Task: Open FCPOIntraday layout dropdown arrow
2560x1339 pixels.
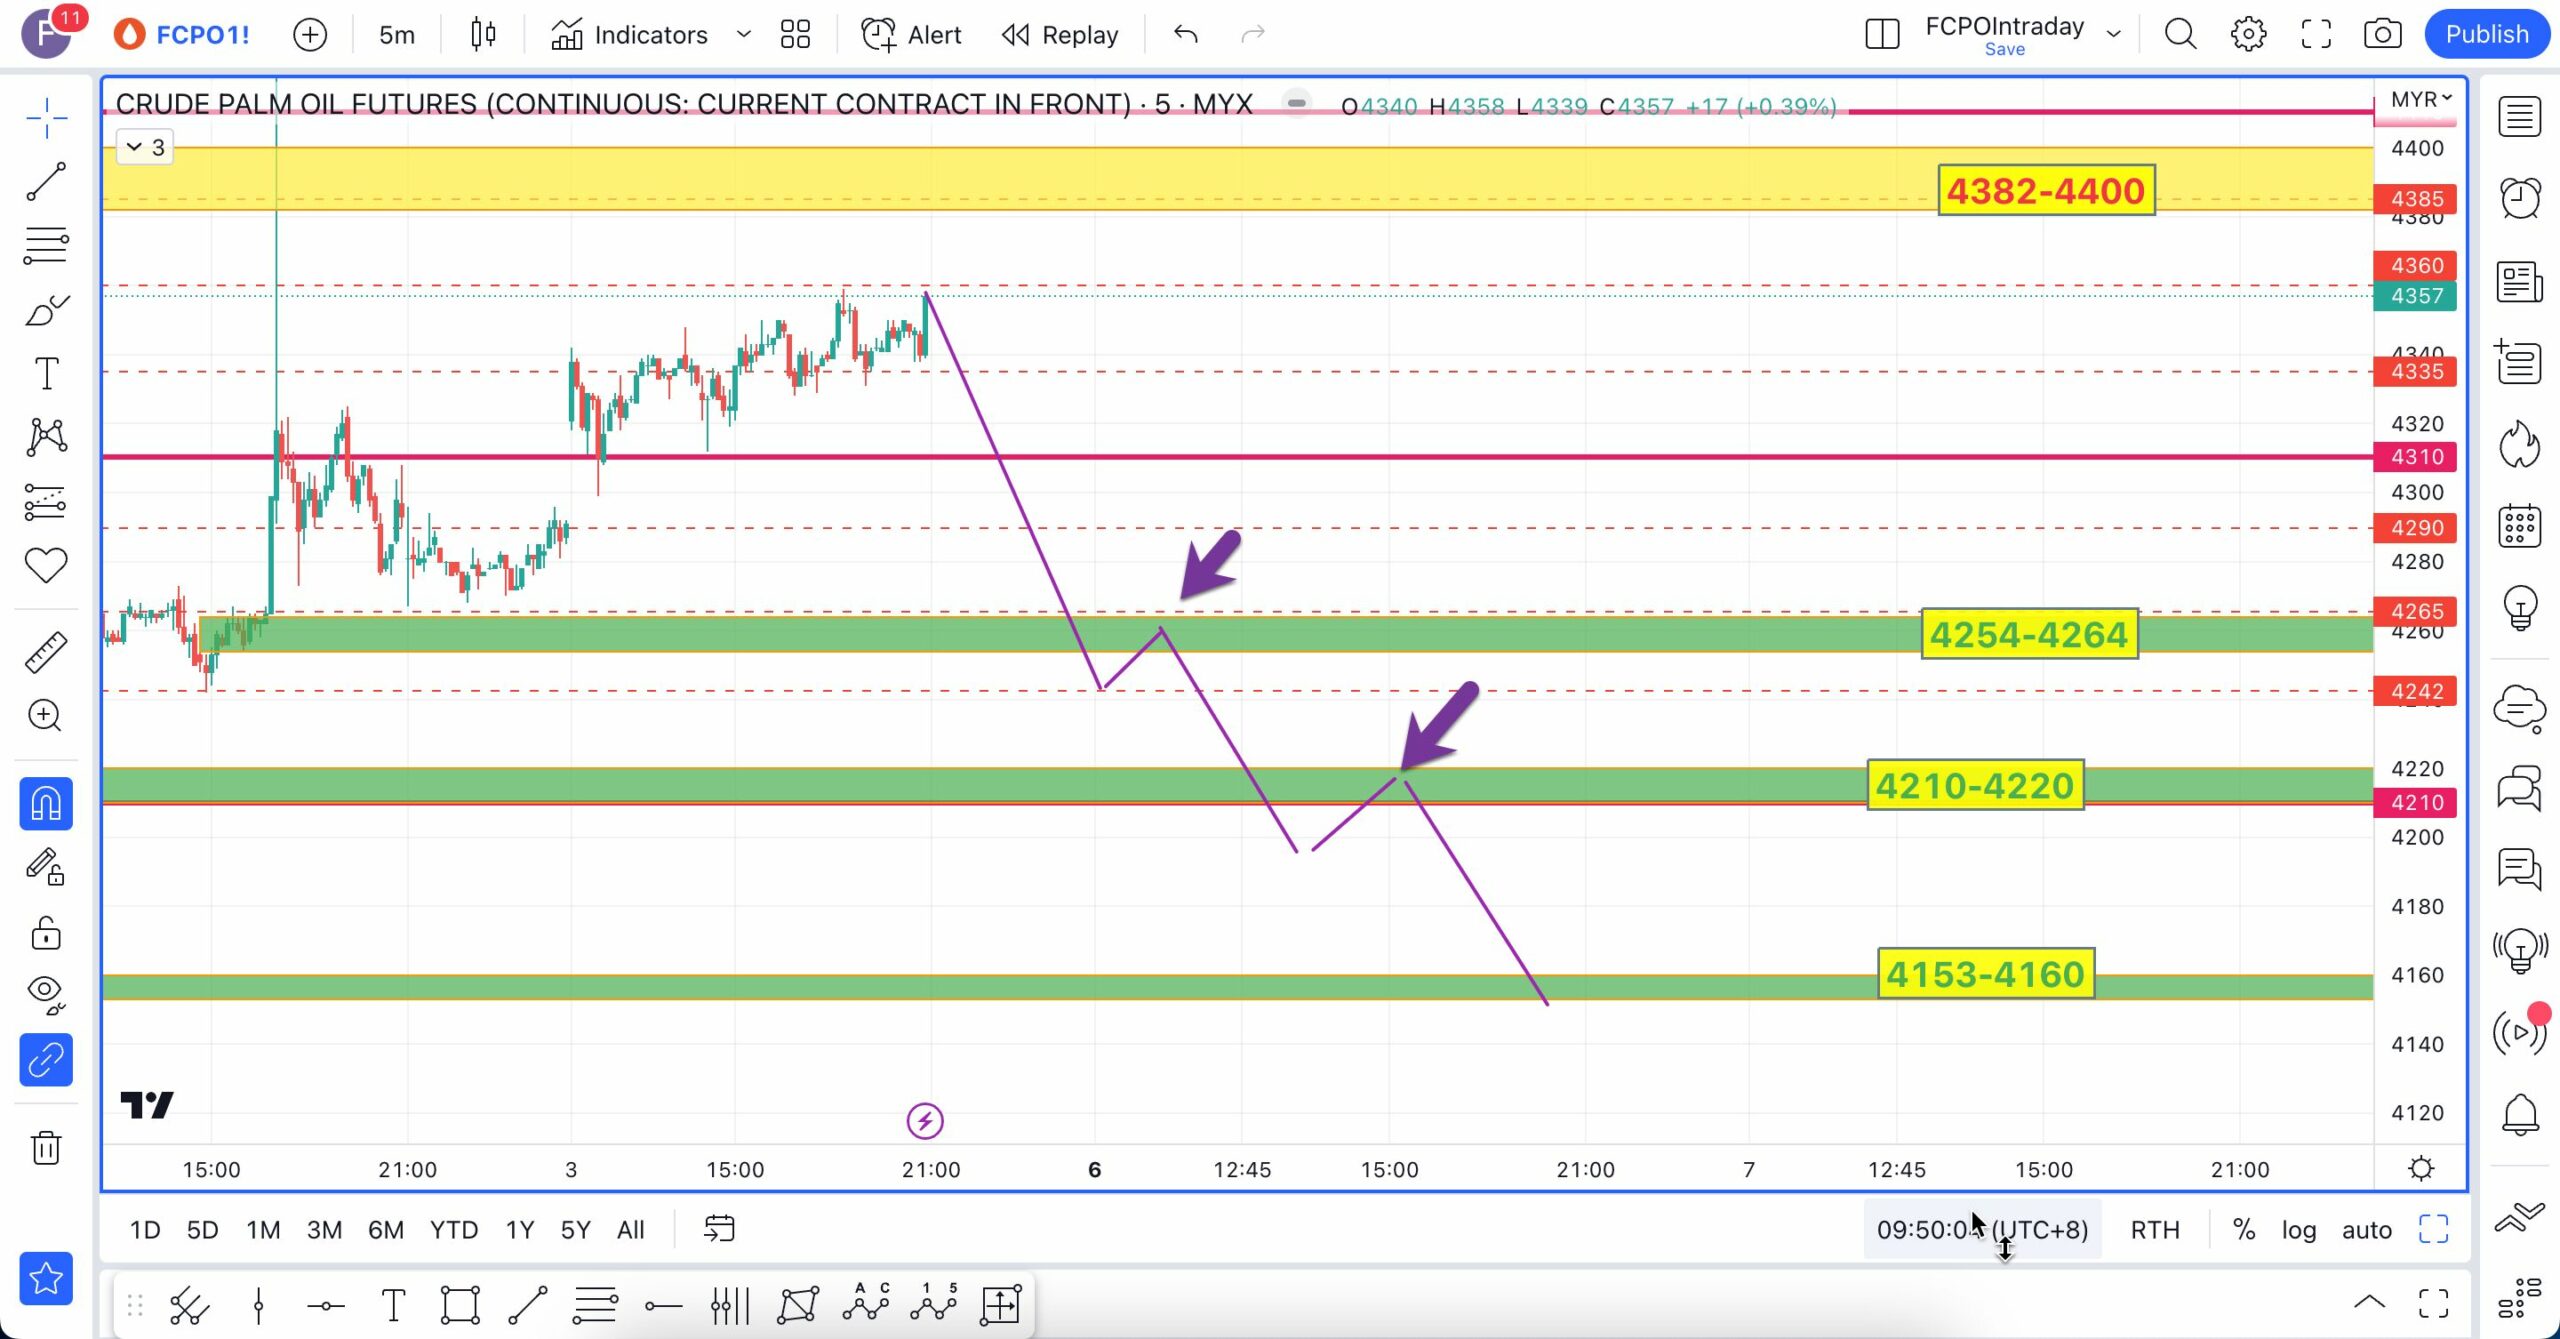Action: [x=2113, y=34]
